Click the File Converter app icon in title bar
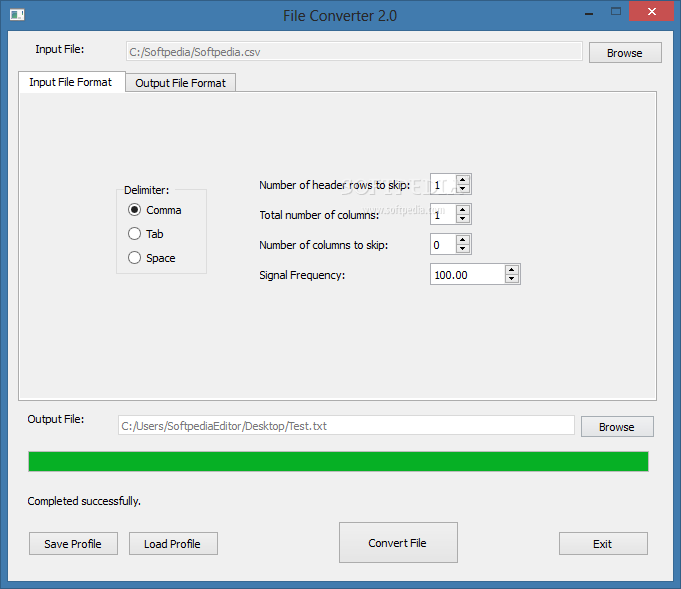 (17, 15)
